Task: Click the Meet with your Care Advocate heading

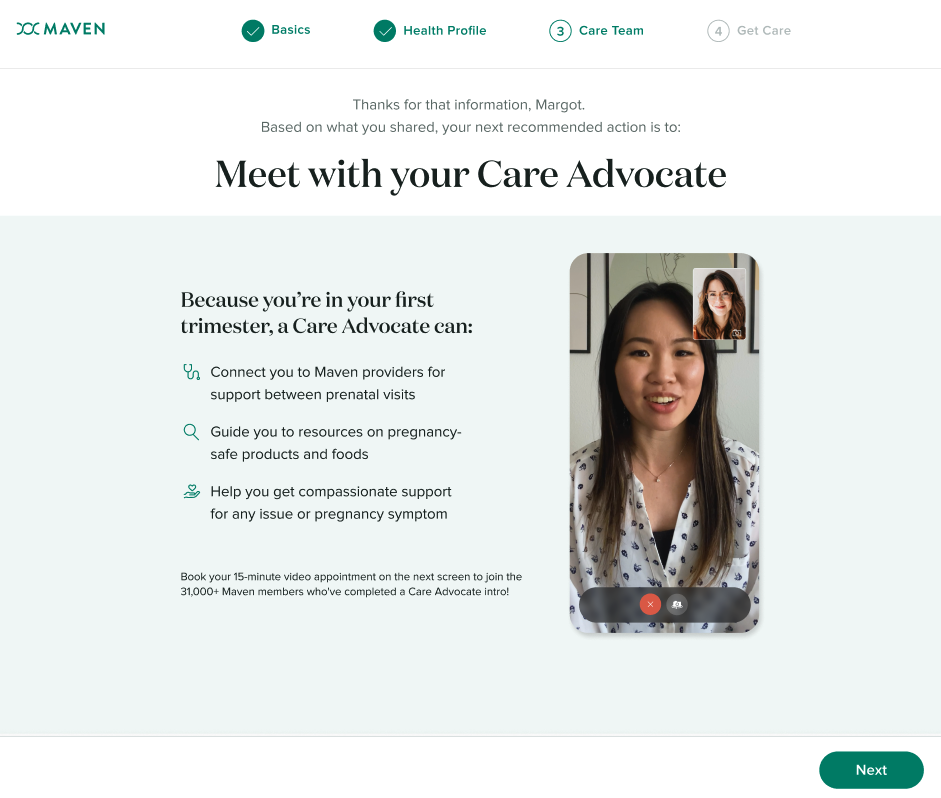Action: [x=470, y=175]
